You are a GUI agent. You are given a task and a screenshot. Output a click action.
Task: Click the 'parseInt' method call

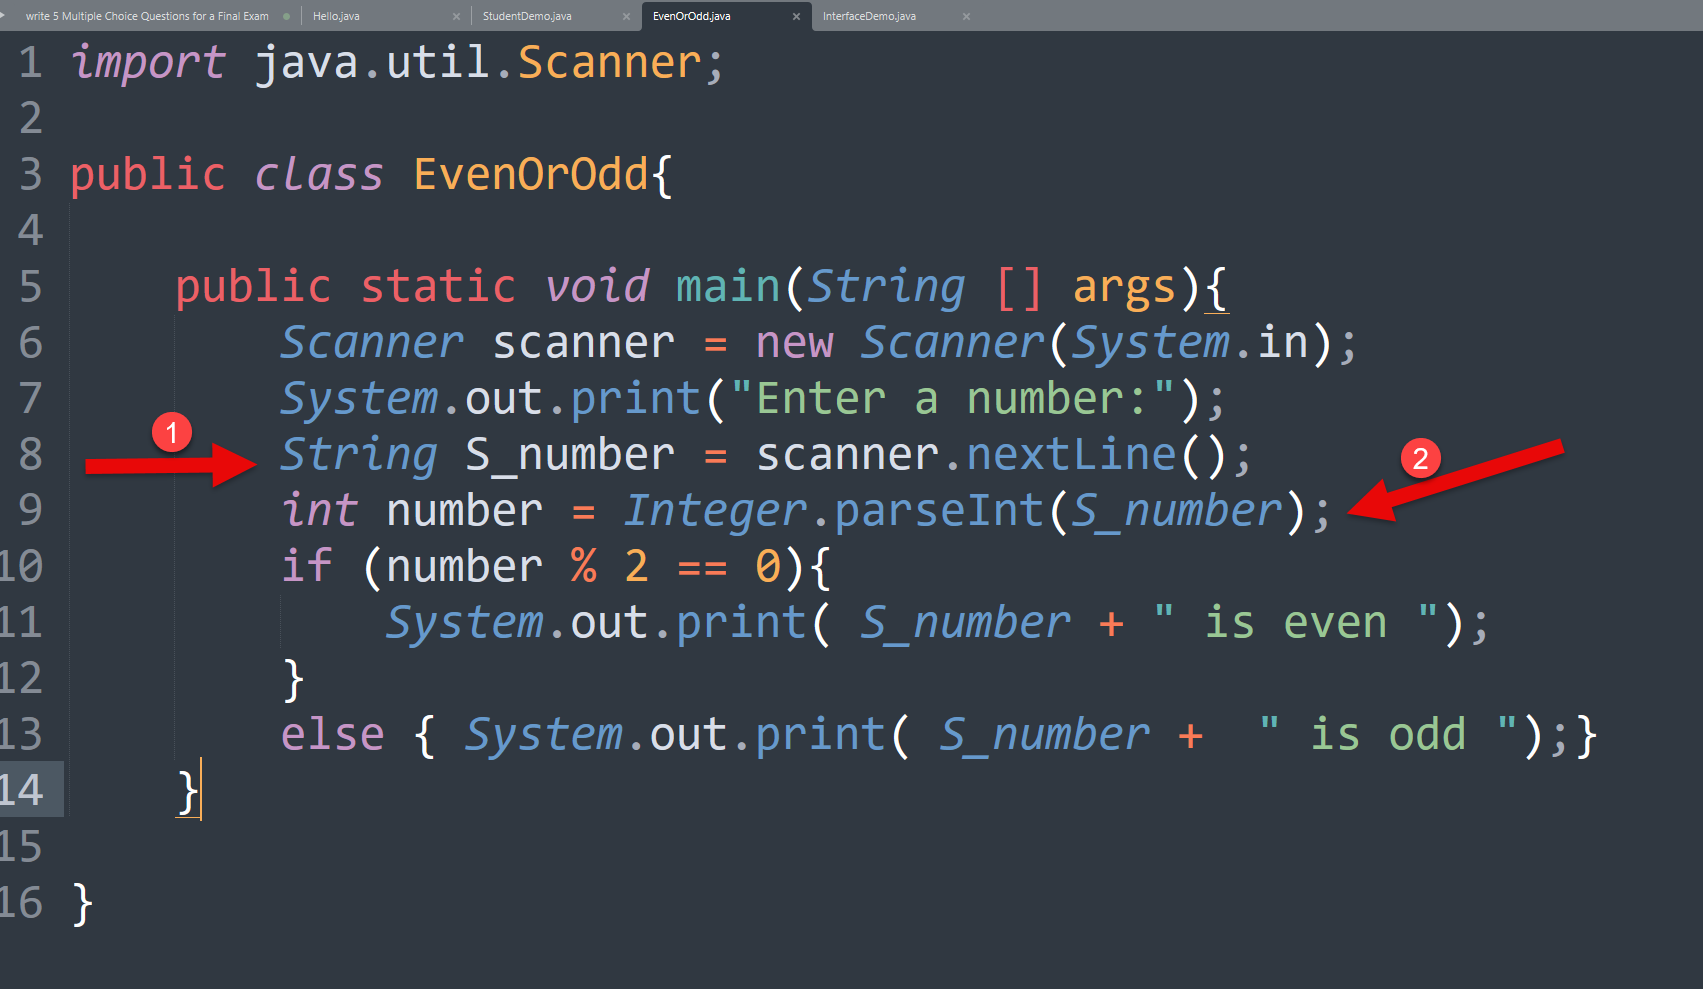pos(939,511)
